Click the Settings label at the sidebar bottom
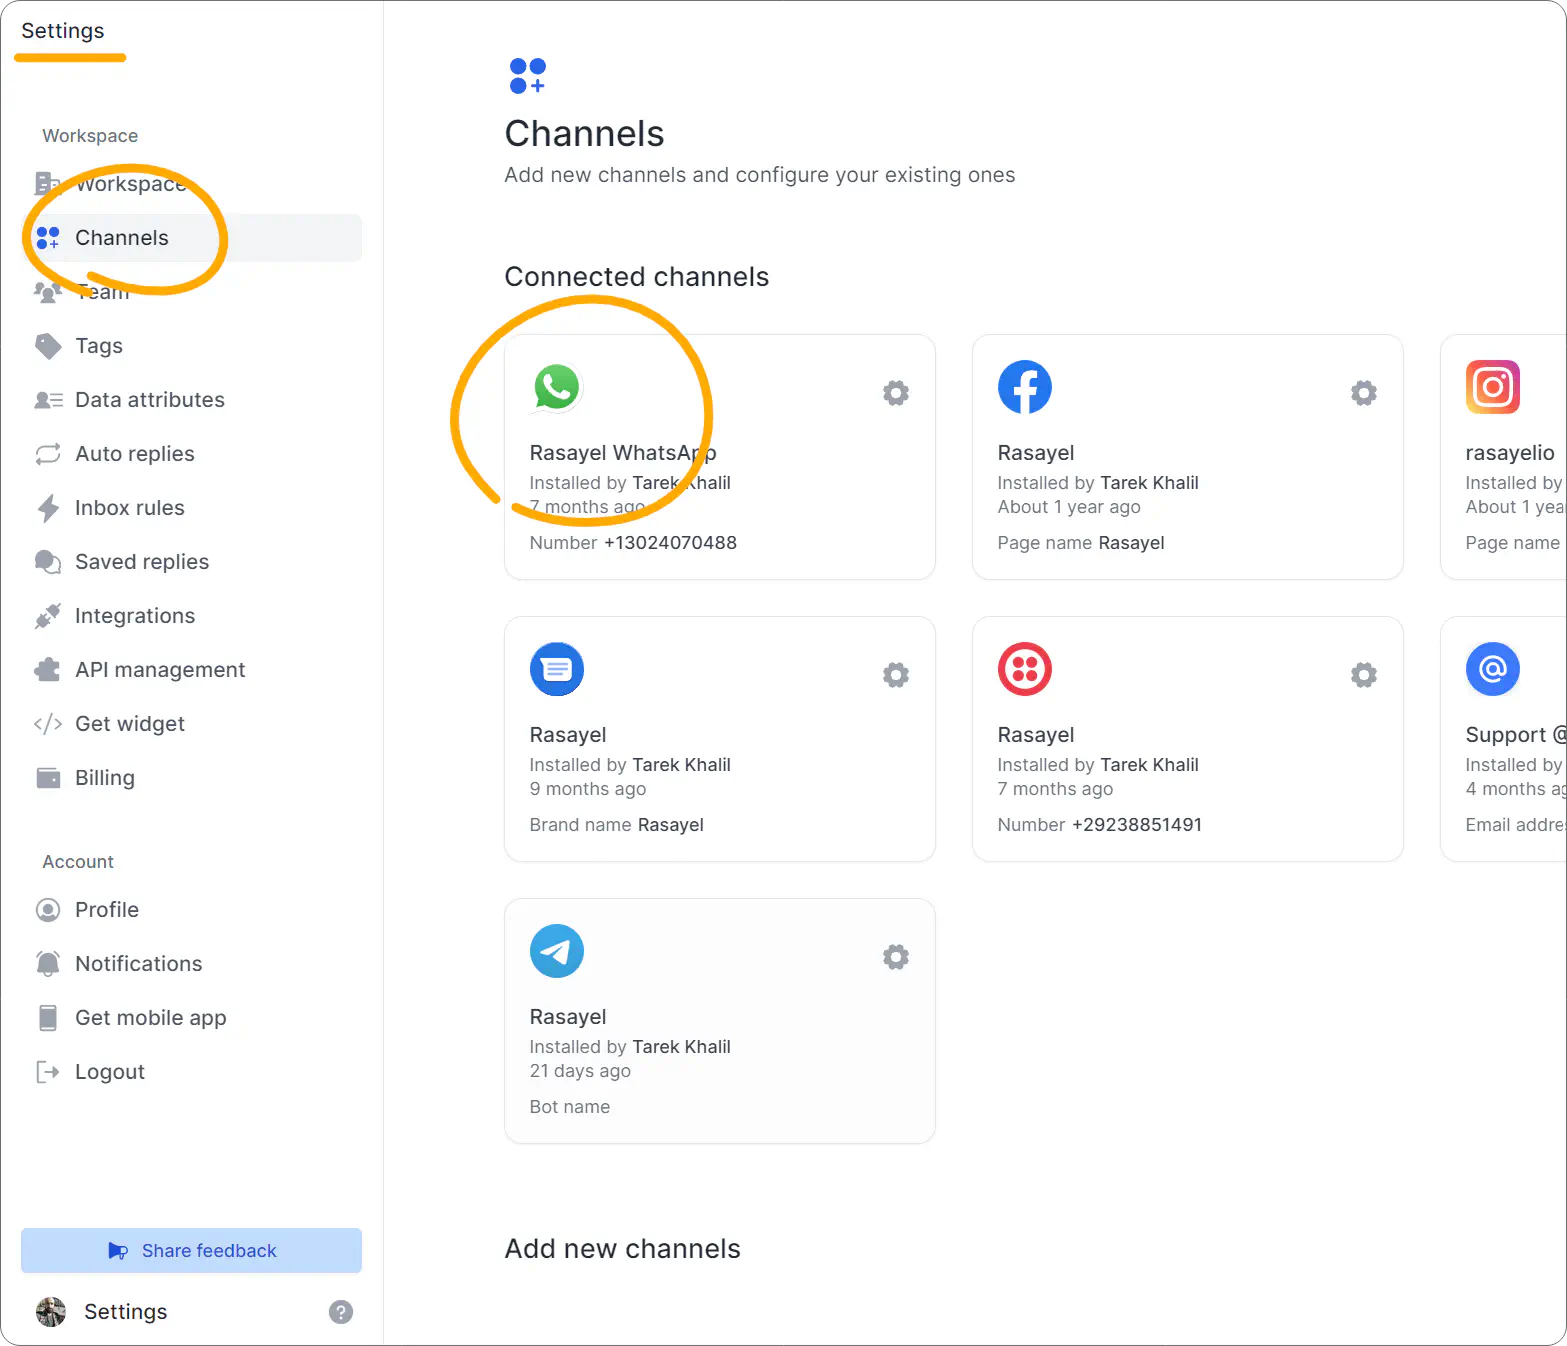 (126, 1312)
